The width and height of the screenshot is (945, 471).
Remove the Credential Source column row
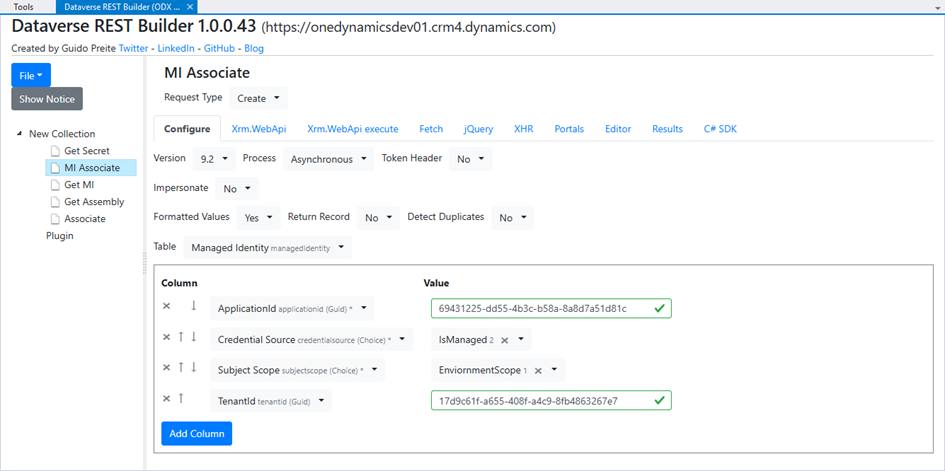pos(166,337)
